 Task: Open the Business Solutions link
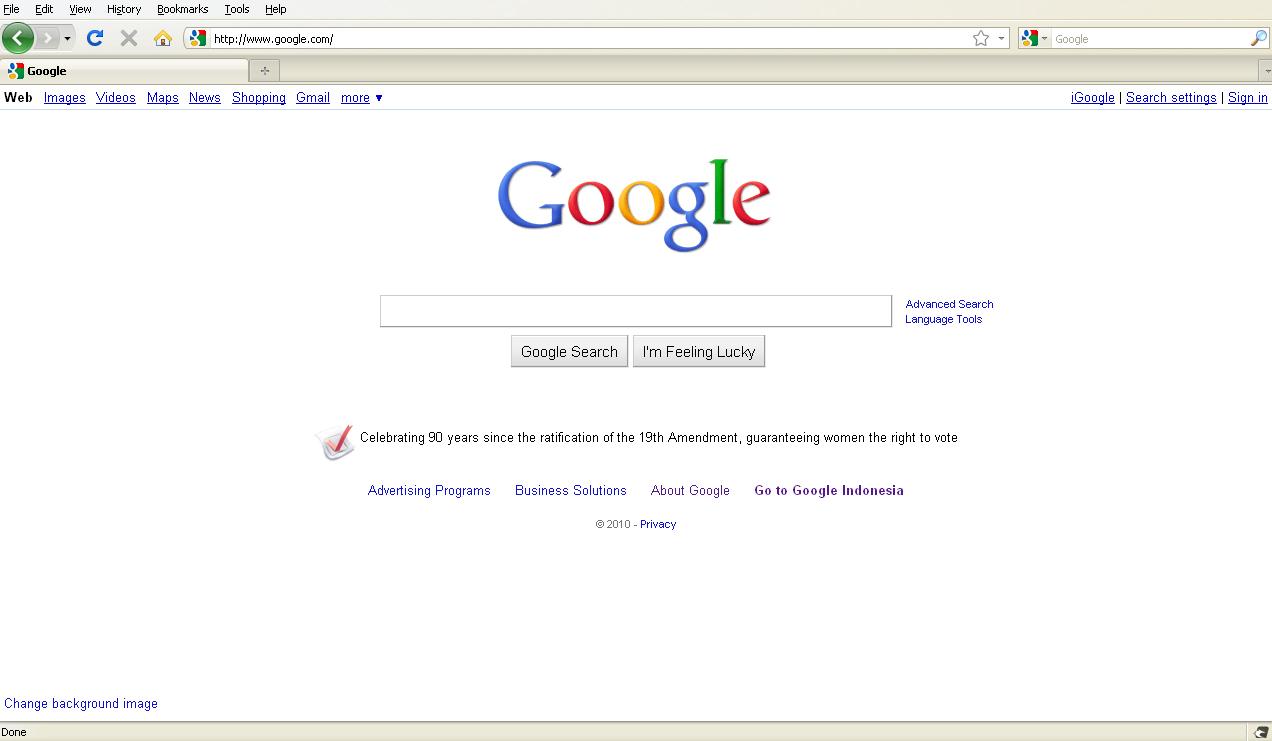tap(570, 491)
